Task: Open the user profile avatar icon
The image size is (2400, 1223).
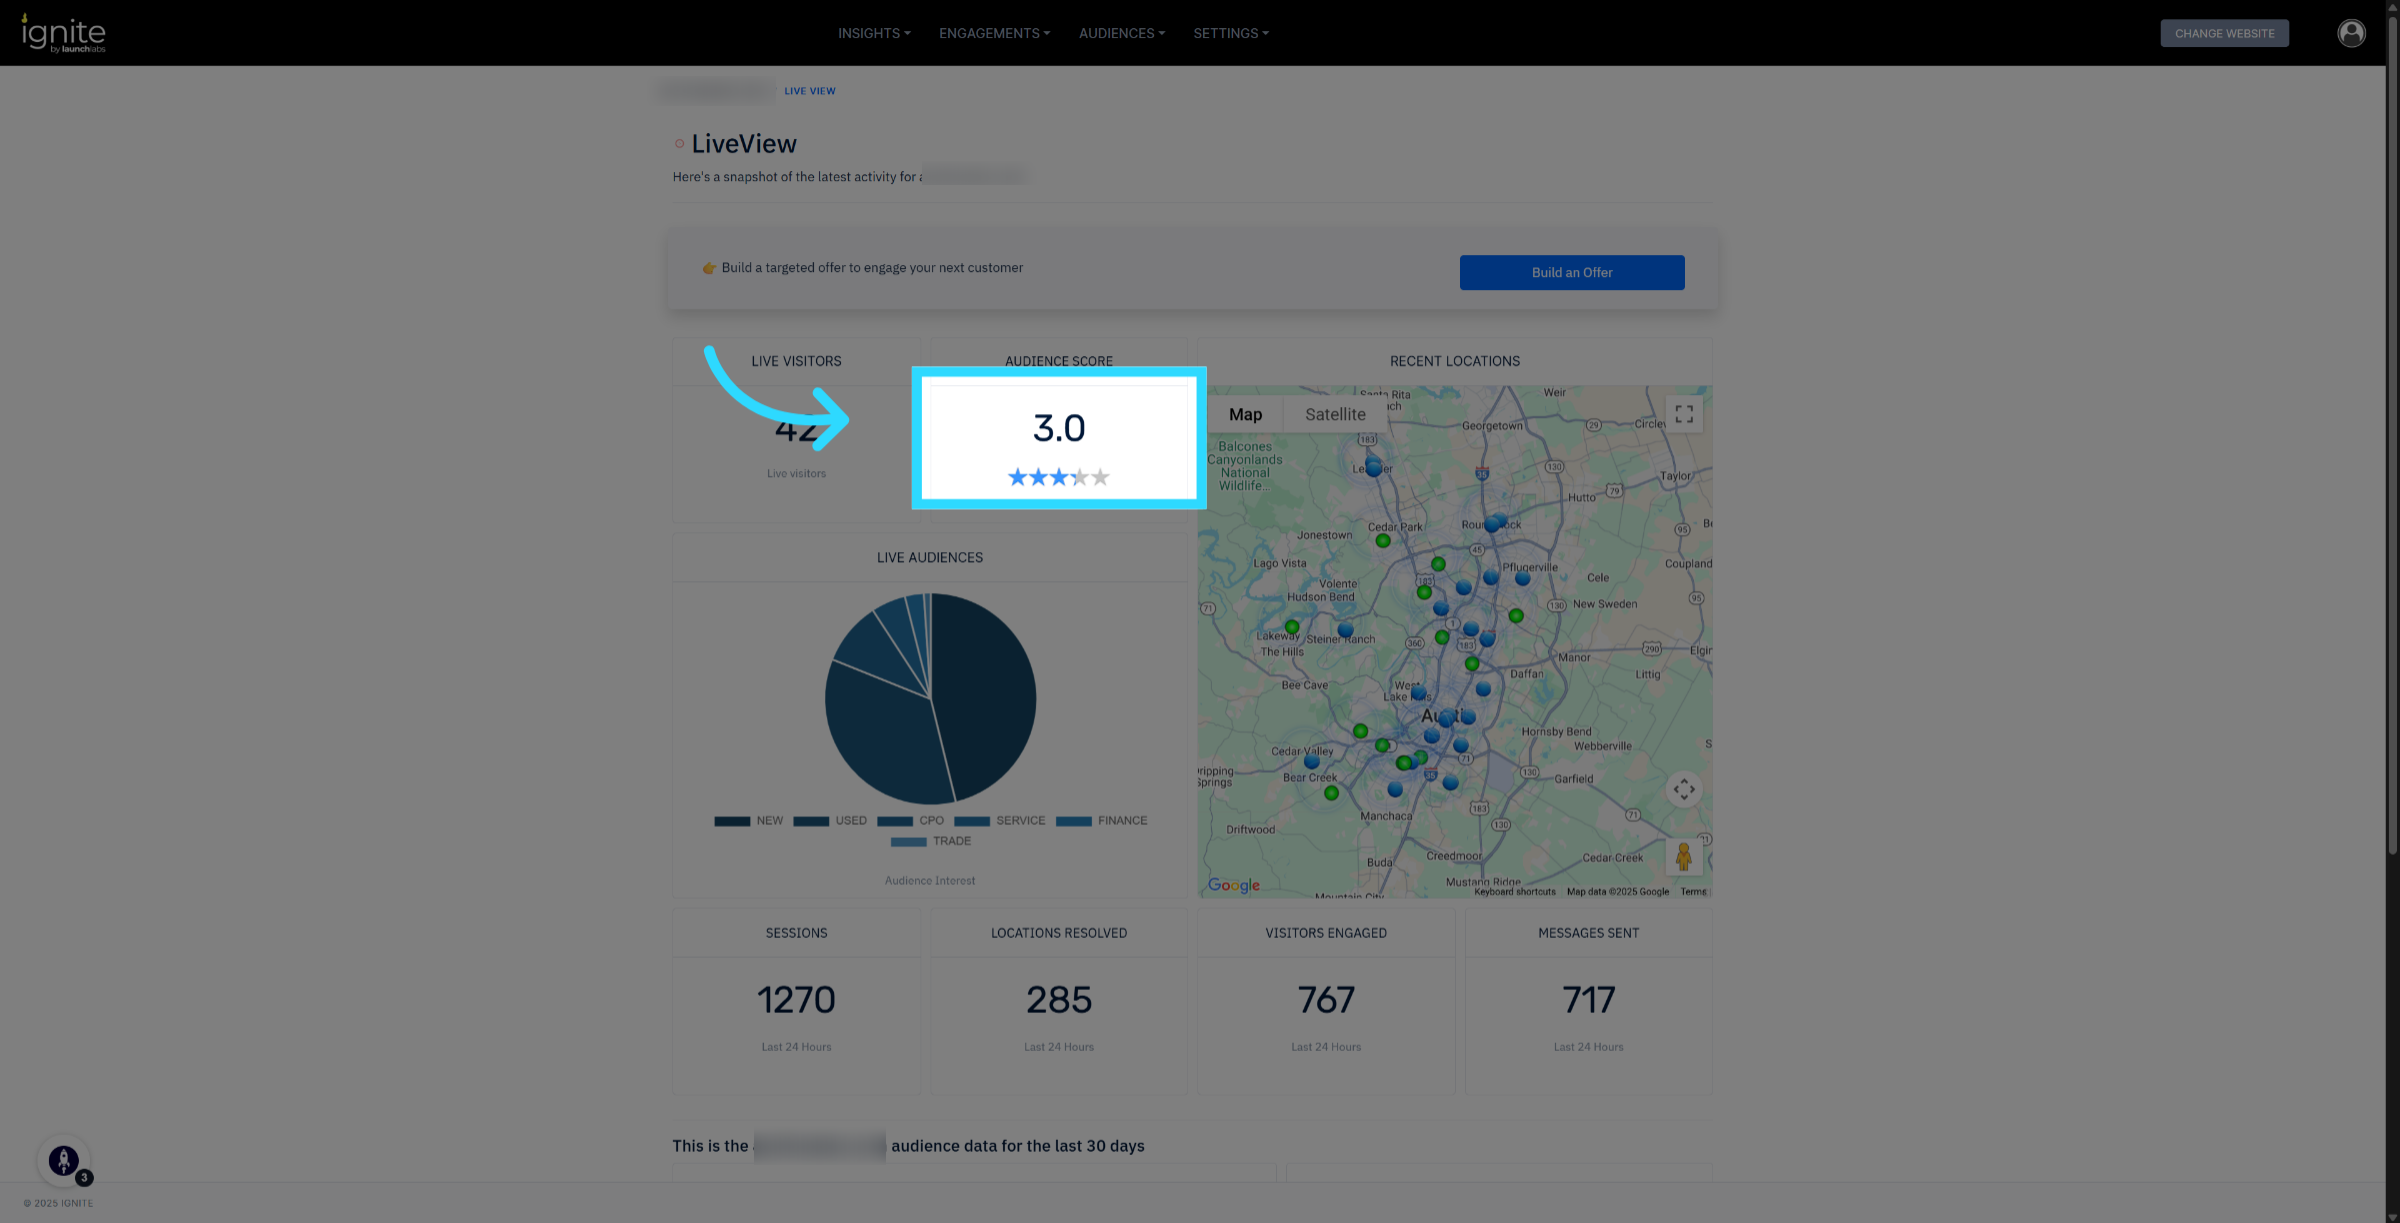Action: 2351,33
